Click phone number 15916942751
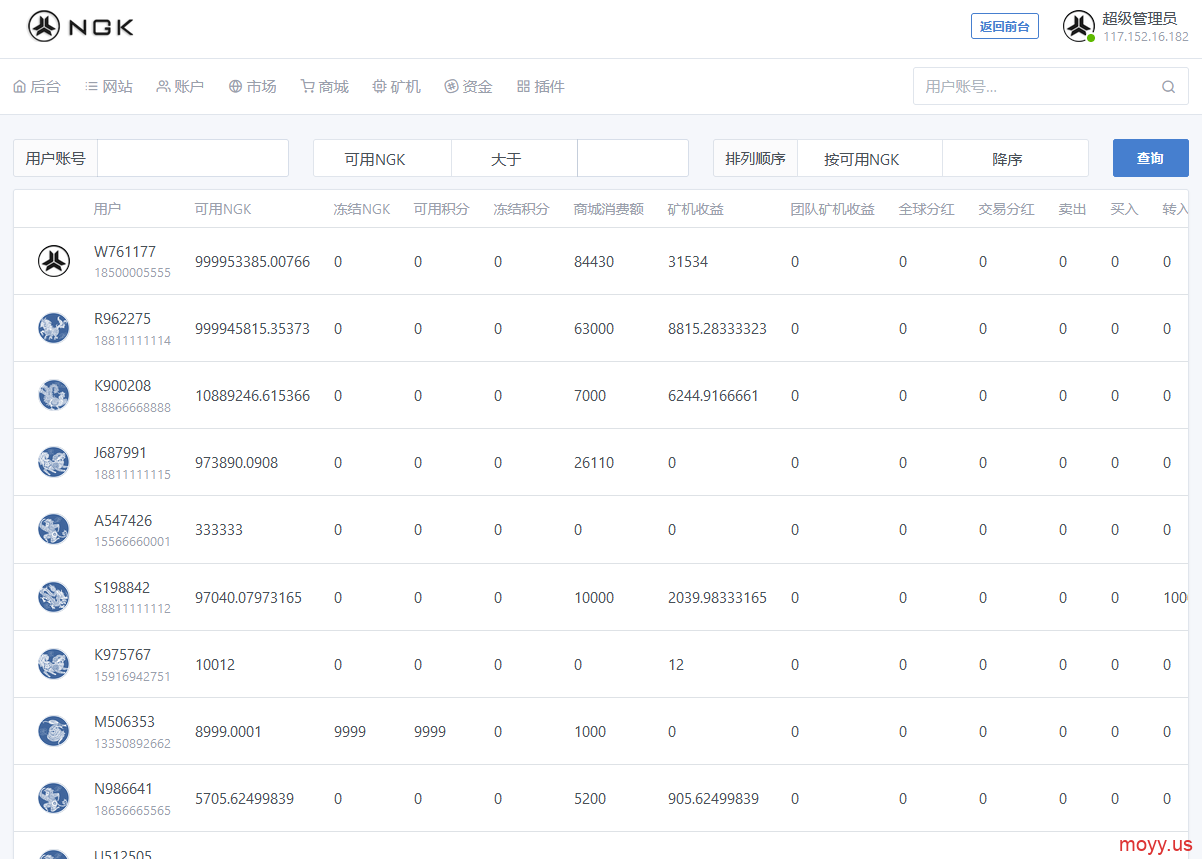Screen dimensions: 1202x859 click(x=133, y=676)
